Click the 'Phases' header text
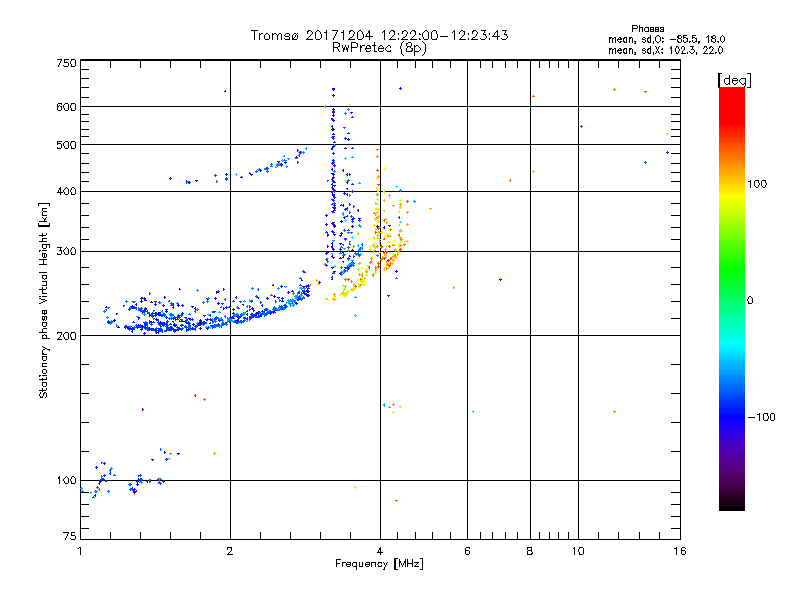 click(x=647, y=29)
